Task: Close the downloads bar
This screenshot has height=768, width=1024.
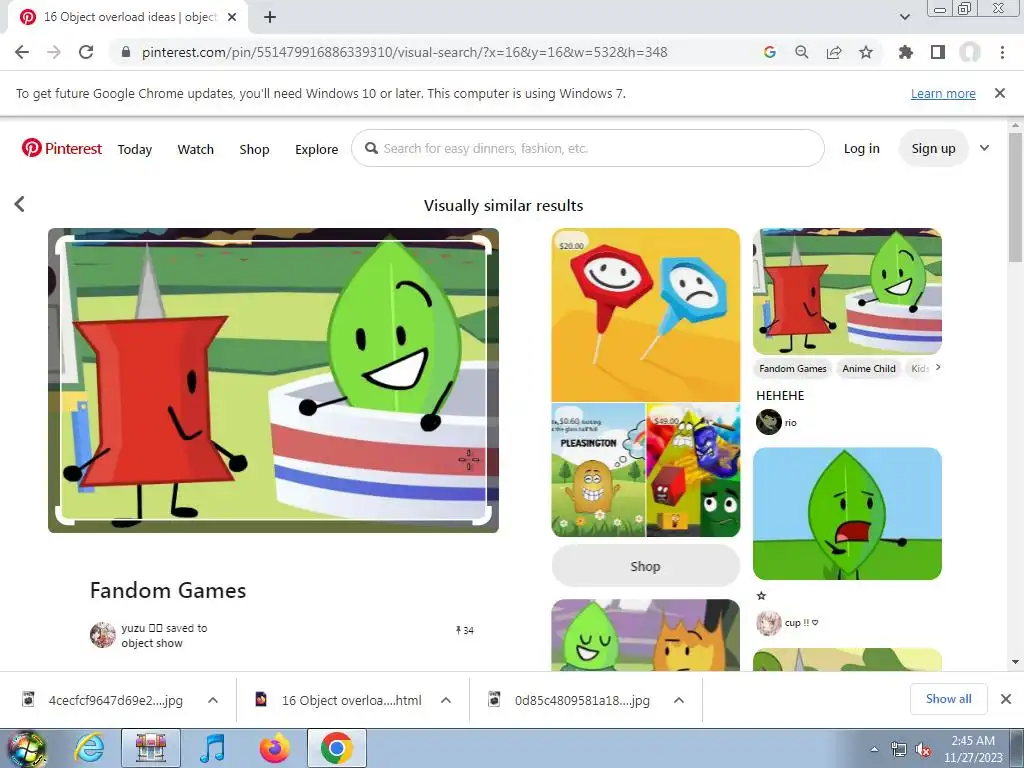Action: (1006, 699)
